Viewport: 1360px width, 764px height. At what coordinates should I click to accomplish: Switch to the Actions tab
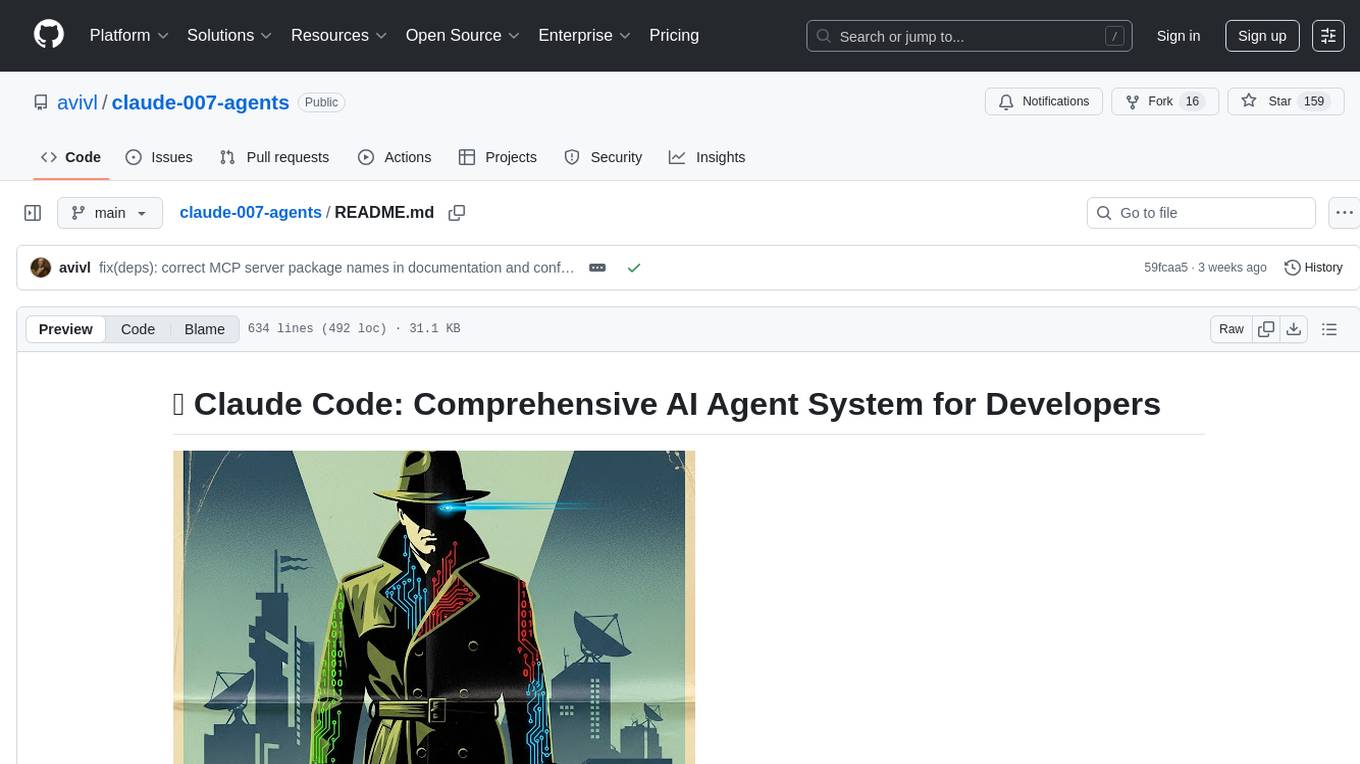(394, 157)
